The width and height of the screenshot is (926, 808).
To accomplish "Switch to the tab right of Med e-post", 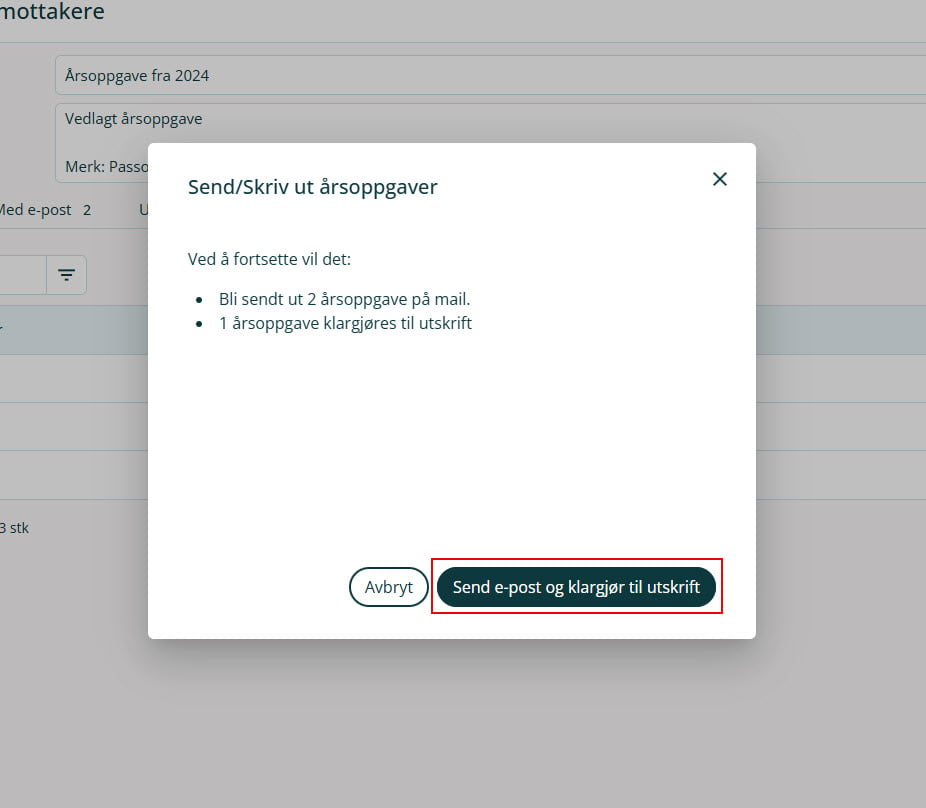I will point(143,210).
